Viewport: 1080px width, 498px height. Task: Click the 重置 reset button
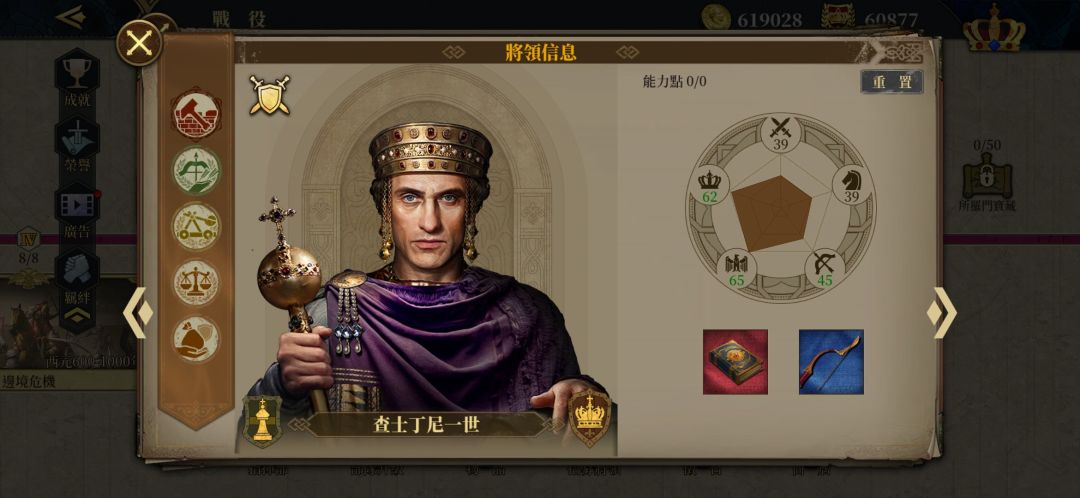pos(892,82)
